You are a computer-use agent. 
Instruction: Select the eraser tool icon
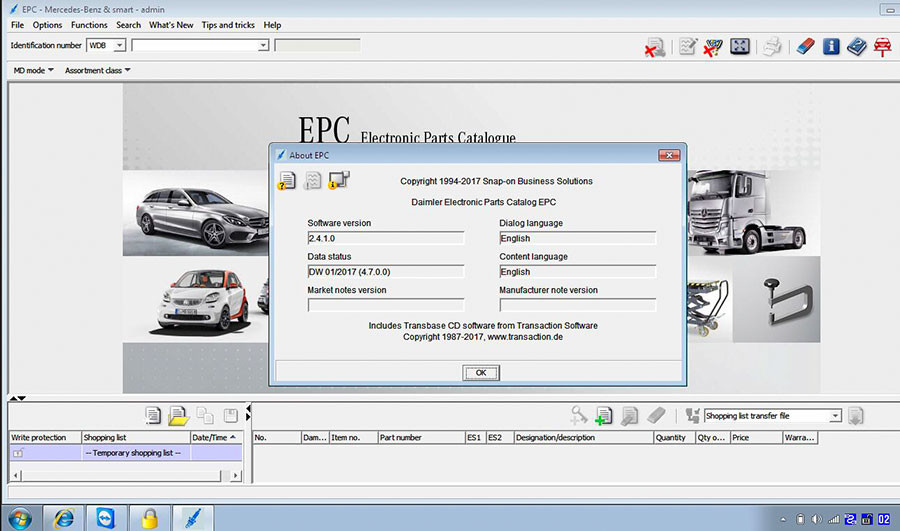click(805, 46)
